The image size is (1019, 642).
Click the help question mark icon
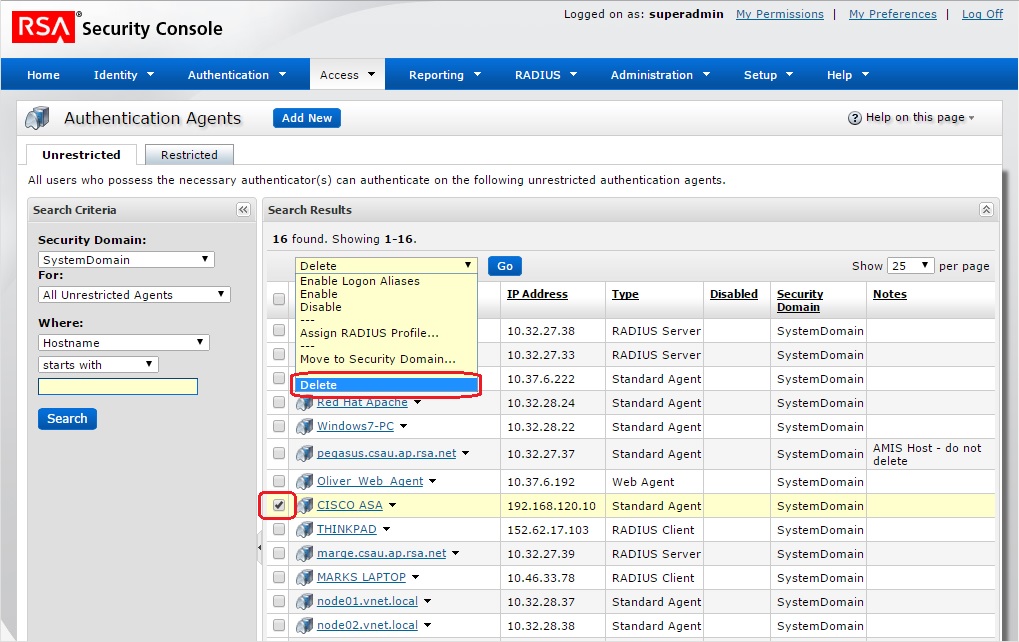(x=854, y=118)
